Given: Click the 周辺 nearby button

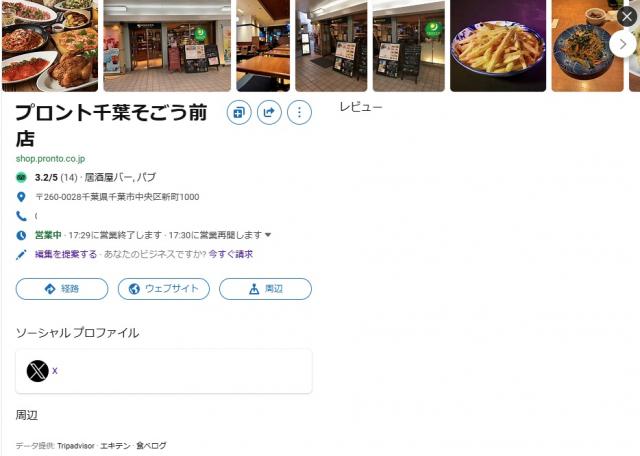Looking at the screenshot, I should [265, 289].
